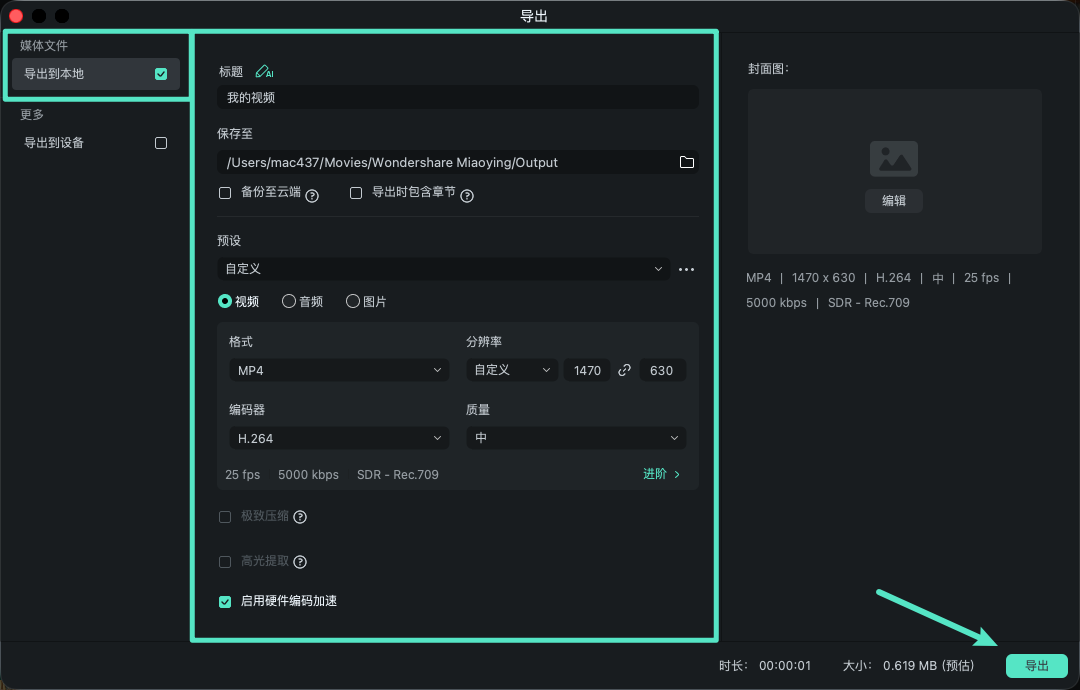
Task: Click help icon next to 备份至云端
Action: (312, 196)
